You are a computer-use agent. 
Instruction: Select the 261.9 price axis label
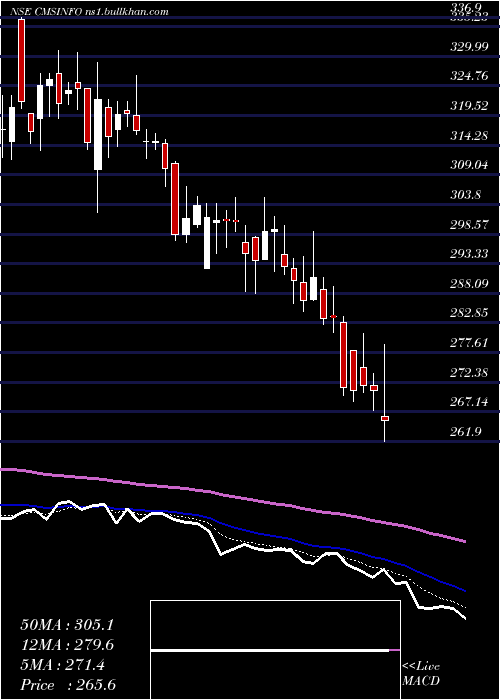pos(466,432)
